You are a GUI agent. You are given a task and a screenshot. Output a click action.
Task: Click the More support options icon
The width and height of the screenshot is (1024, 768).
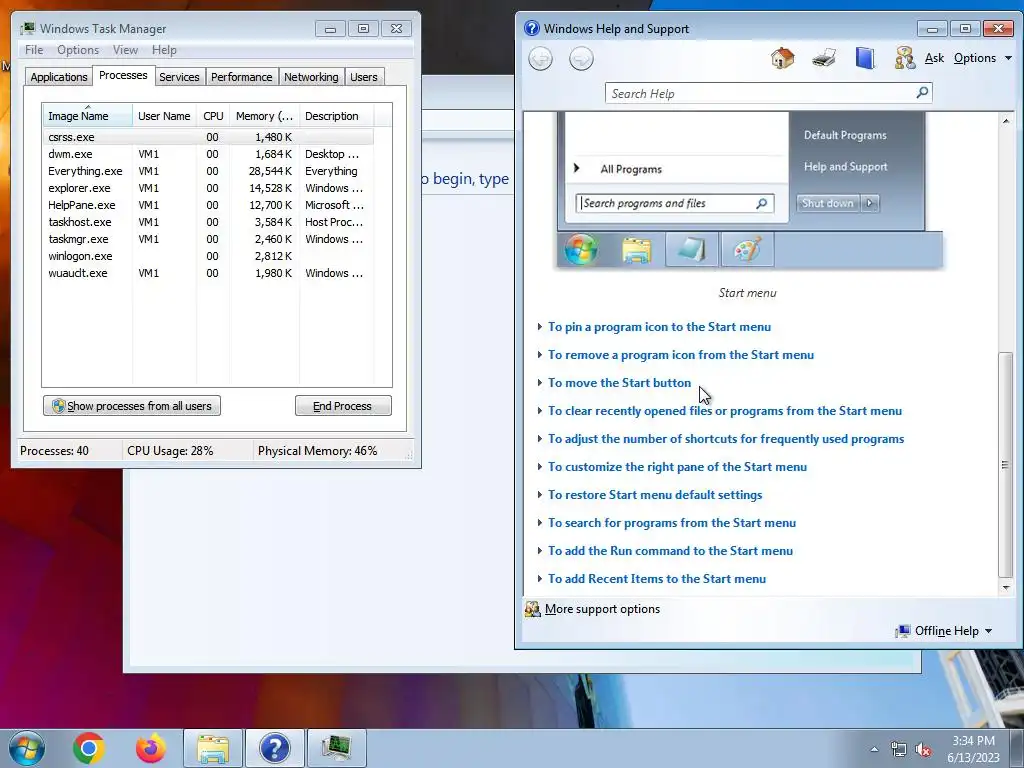tap(533, 609)
